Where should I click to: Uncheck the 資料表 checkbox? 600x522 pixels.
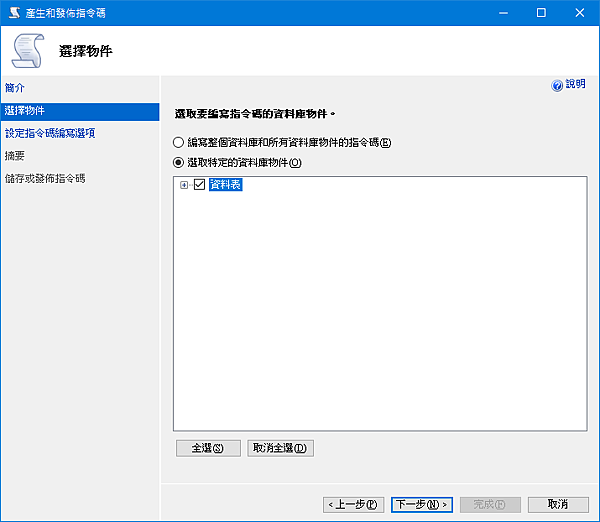coord(199,184)
